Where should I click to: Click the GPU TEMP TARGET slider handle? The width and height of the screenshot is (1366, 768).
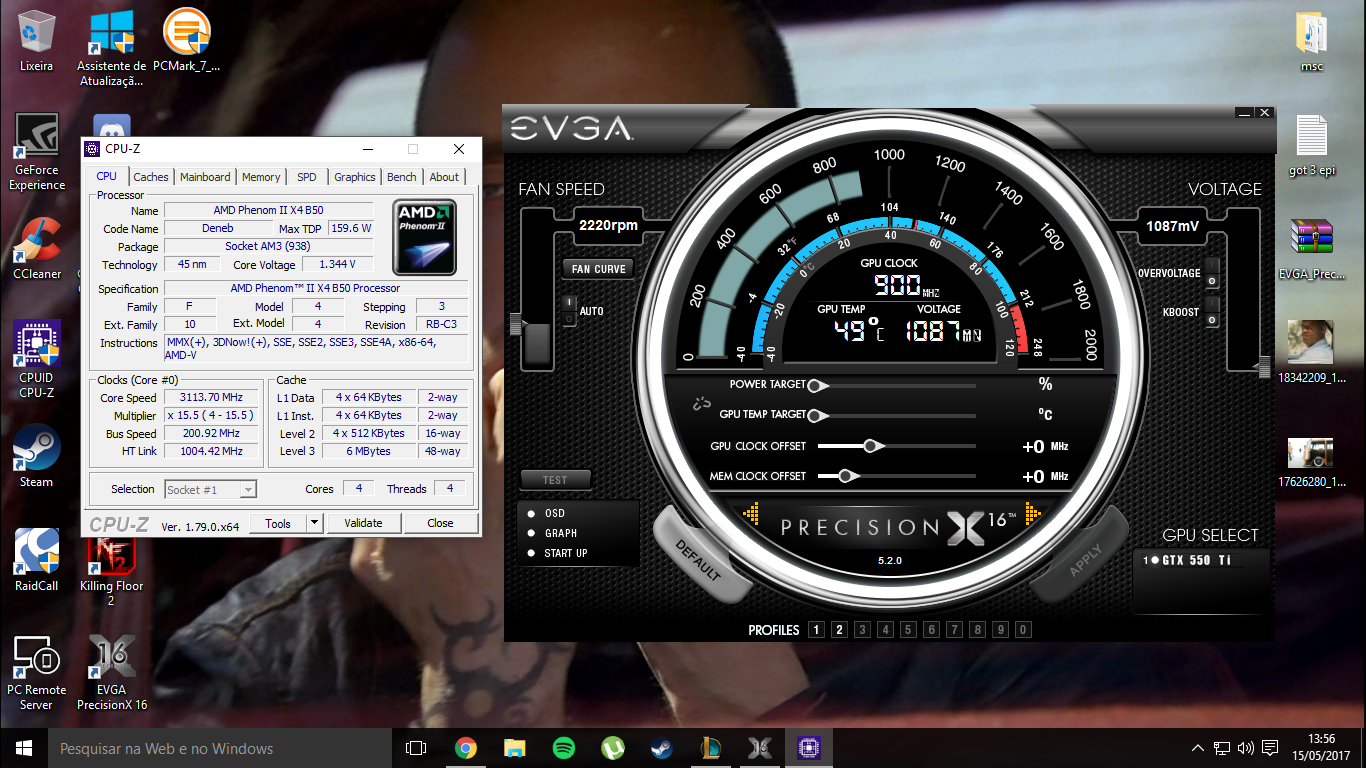point(817,415)
